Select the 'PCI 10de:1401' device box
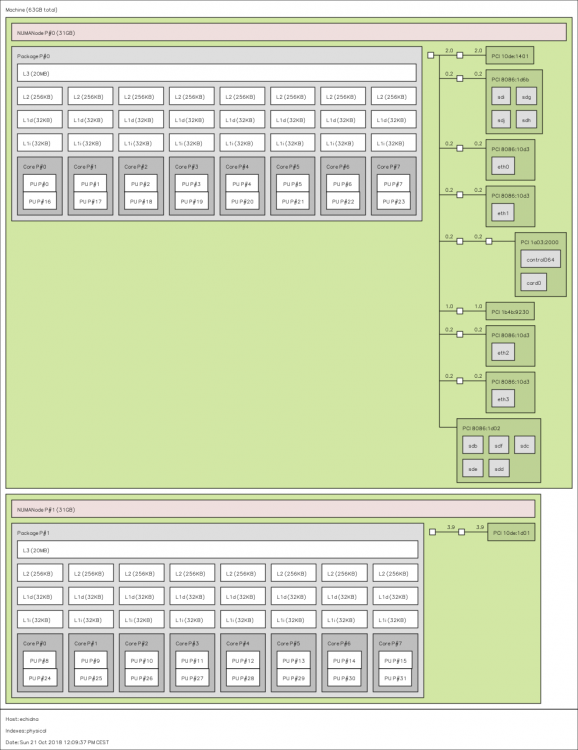 pos(510,55)
